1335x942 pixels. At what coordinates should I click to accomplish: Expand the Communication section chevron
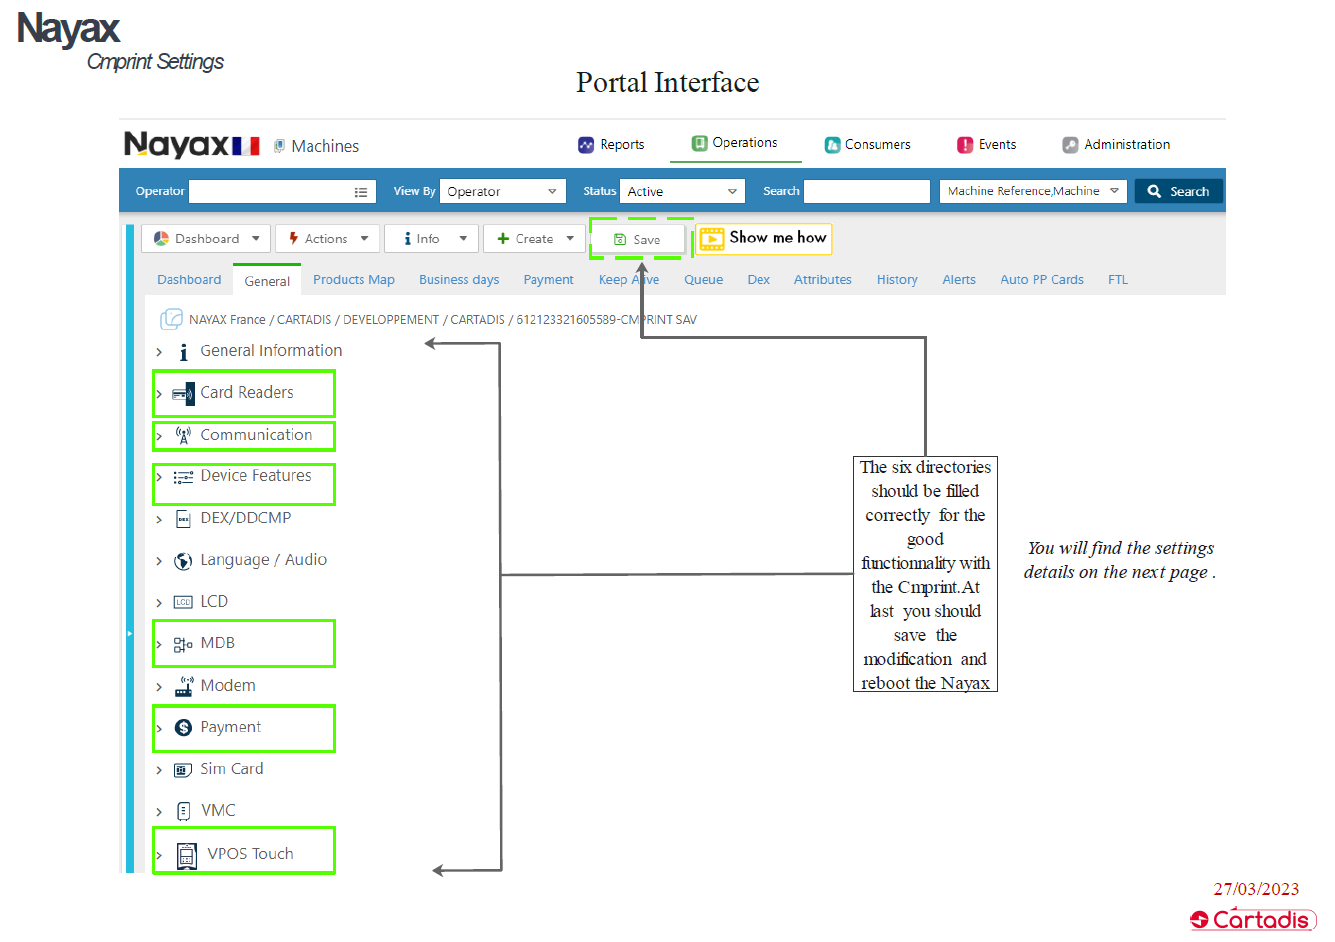tap(159, 436)
